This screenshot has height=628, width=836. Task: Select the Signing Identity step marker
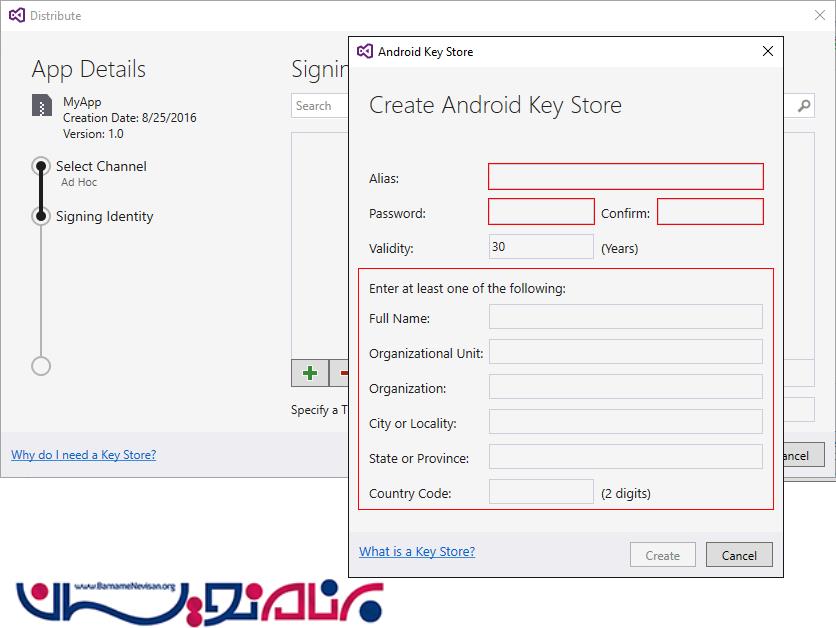pos(41,216)
